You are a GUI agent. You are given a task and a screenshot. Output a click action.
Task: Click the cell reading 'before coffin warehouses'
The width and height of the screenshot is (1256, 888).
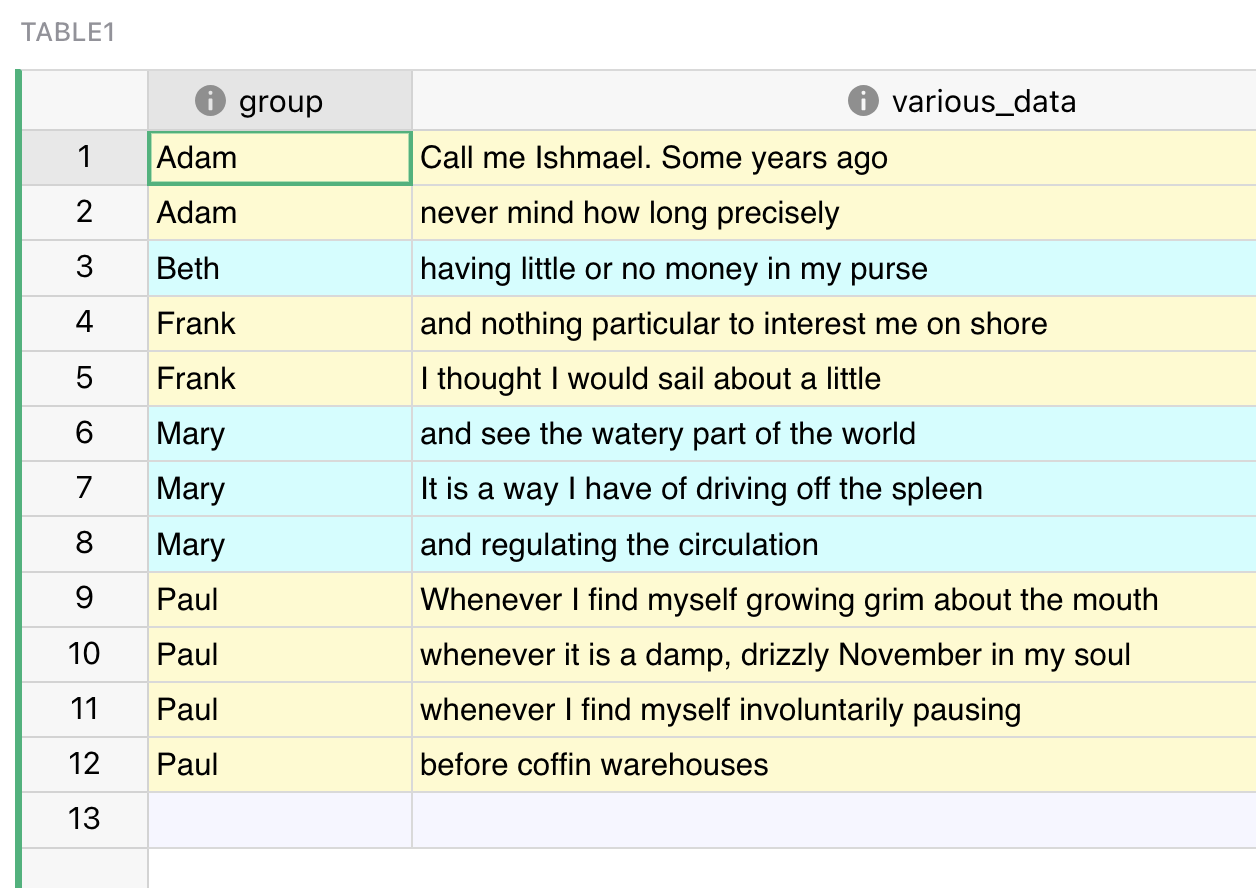click(700, 764)
